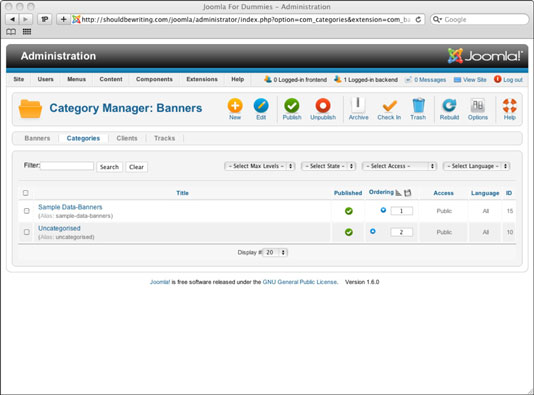Click the ordering field of Uncategorised
534x395 pixels.
pyautogui.click(x=402, y=232)
